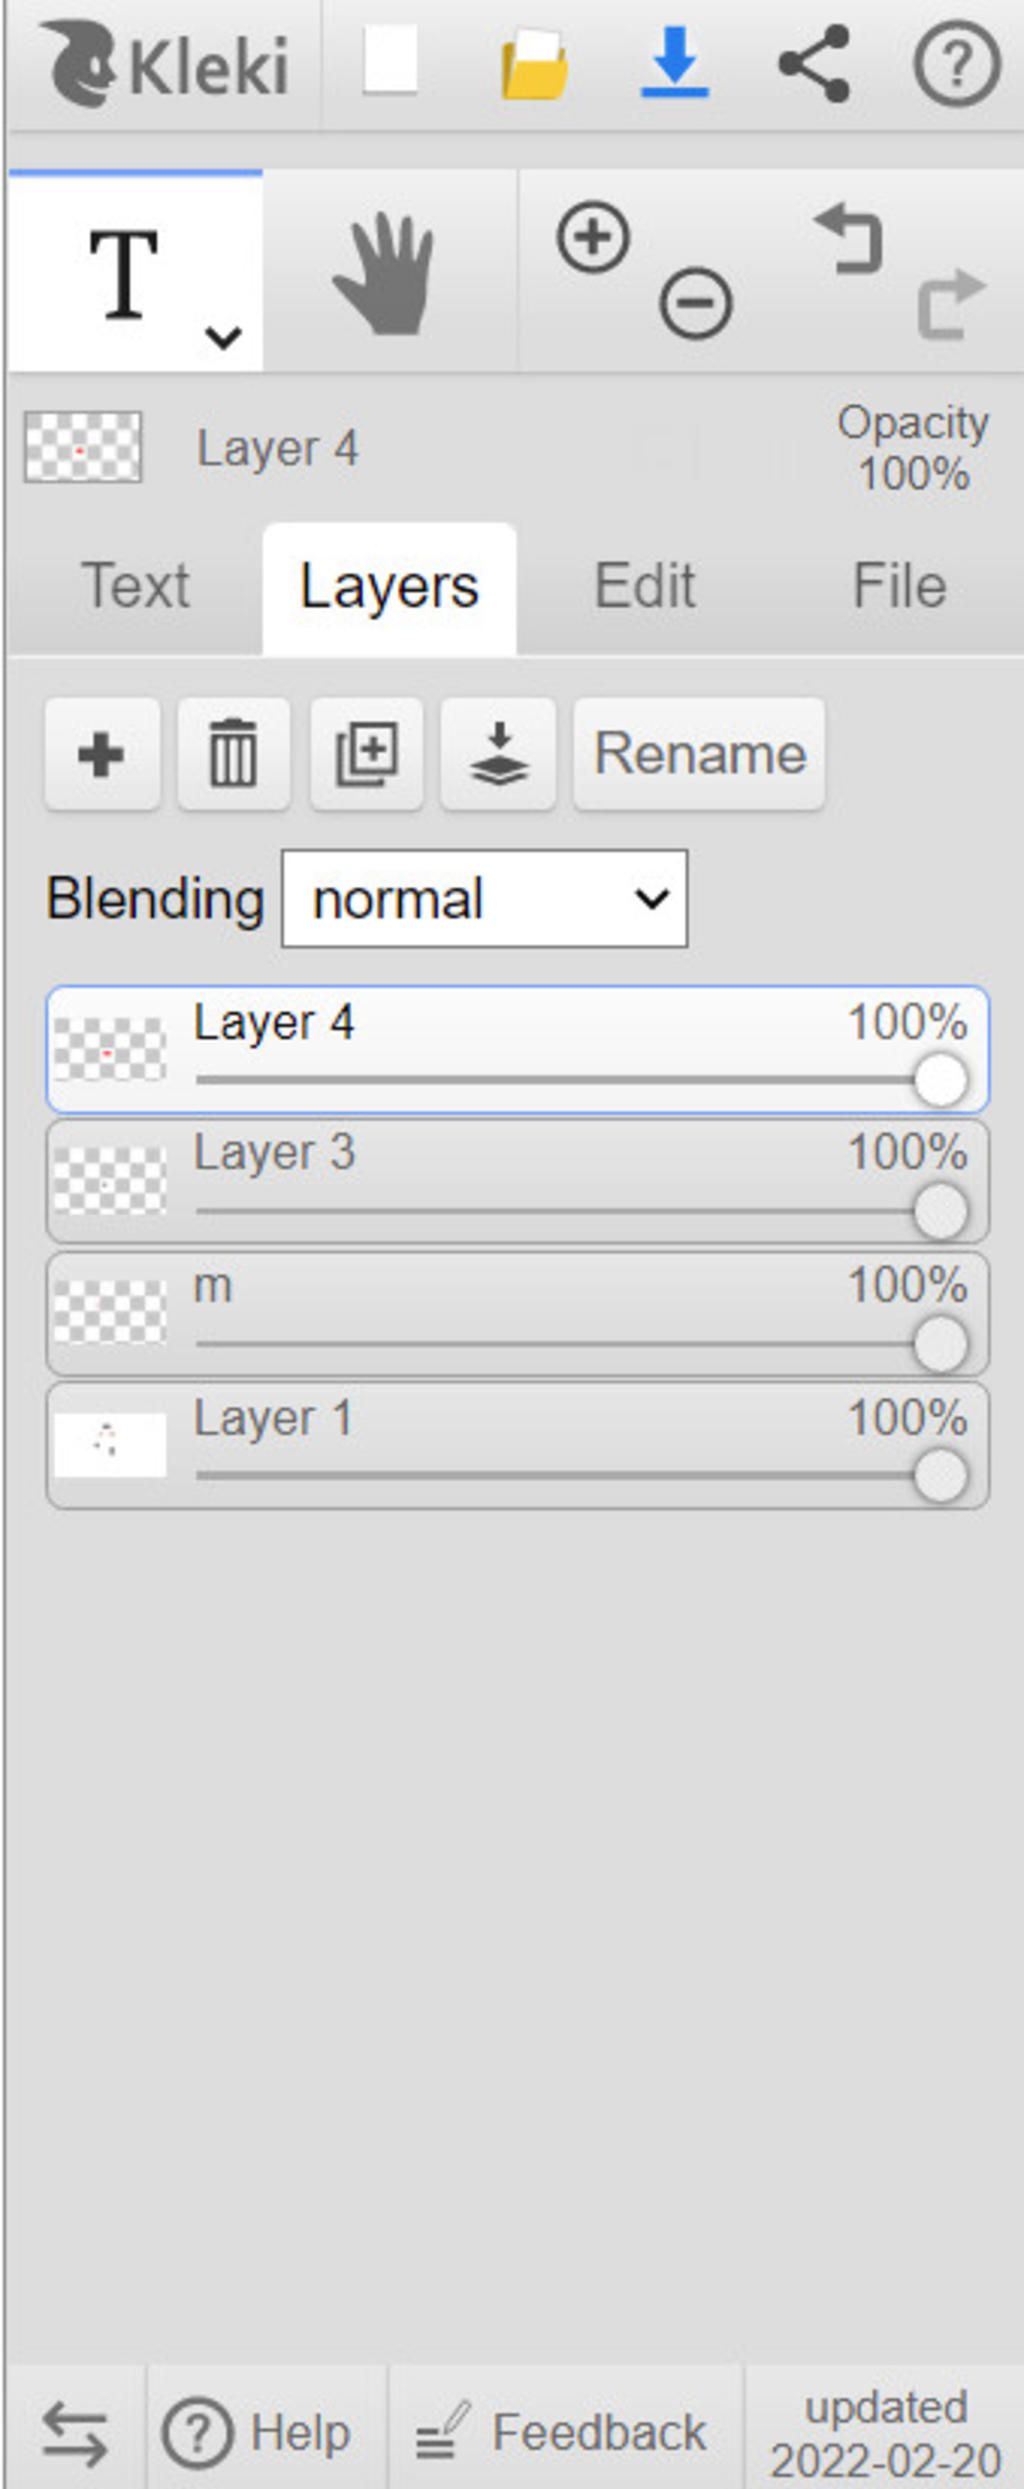Viewport: 1024px width, 2489px height.
Task: Click the blue download save icon
Action: [675, 63]
